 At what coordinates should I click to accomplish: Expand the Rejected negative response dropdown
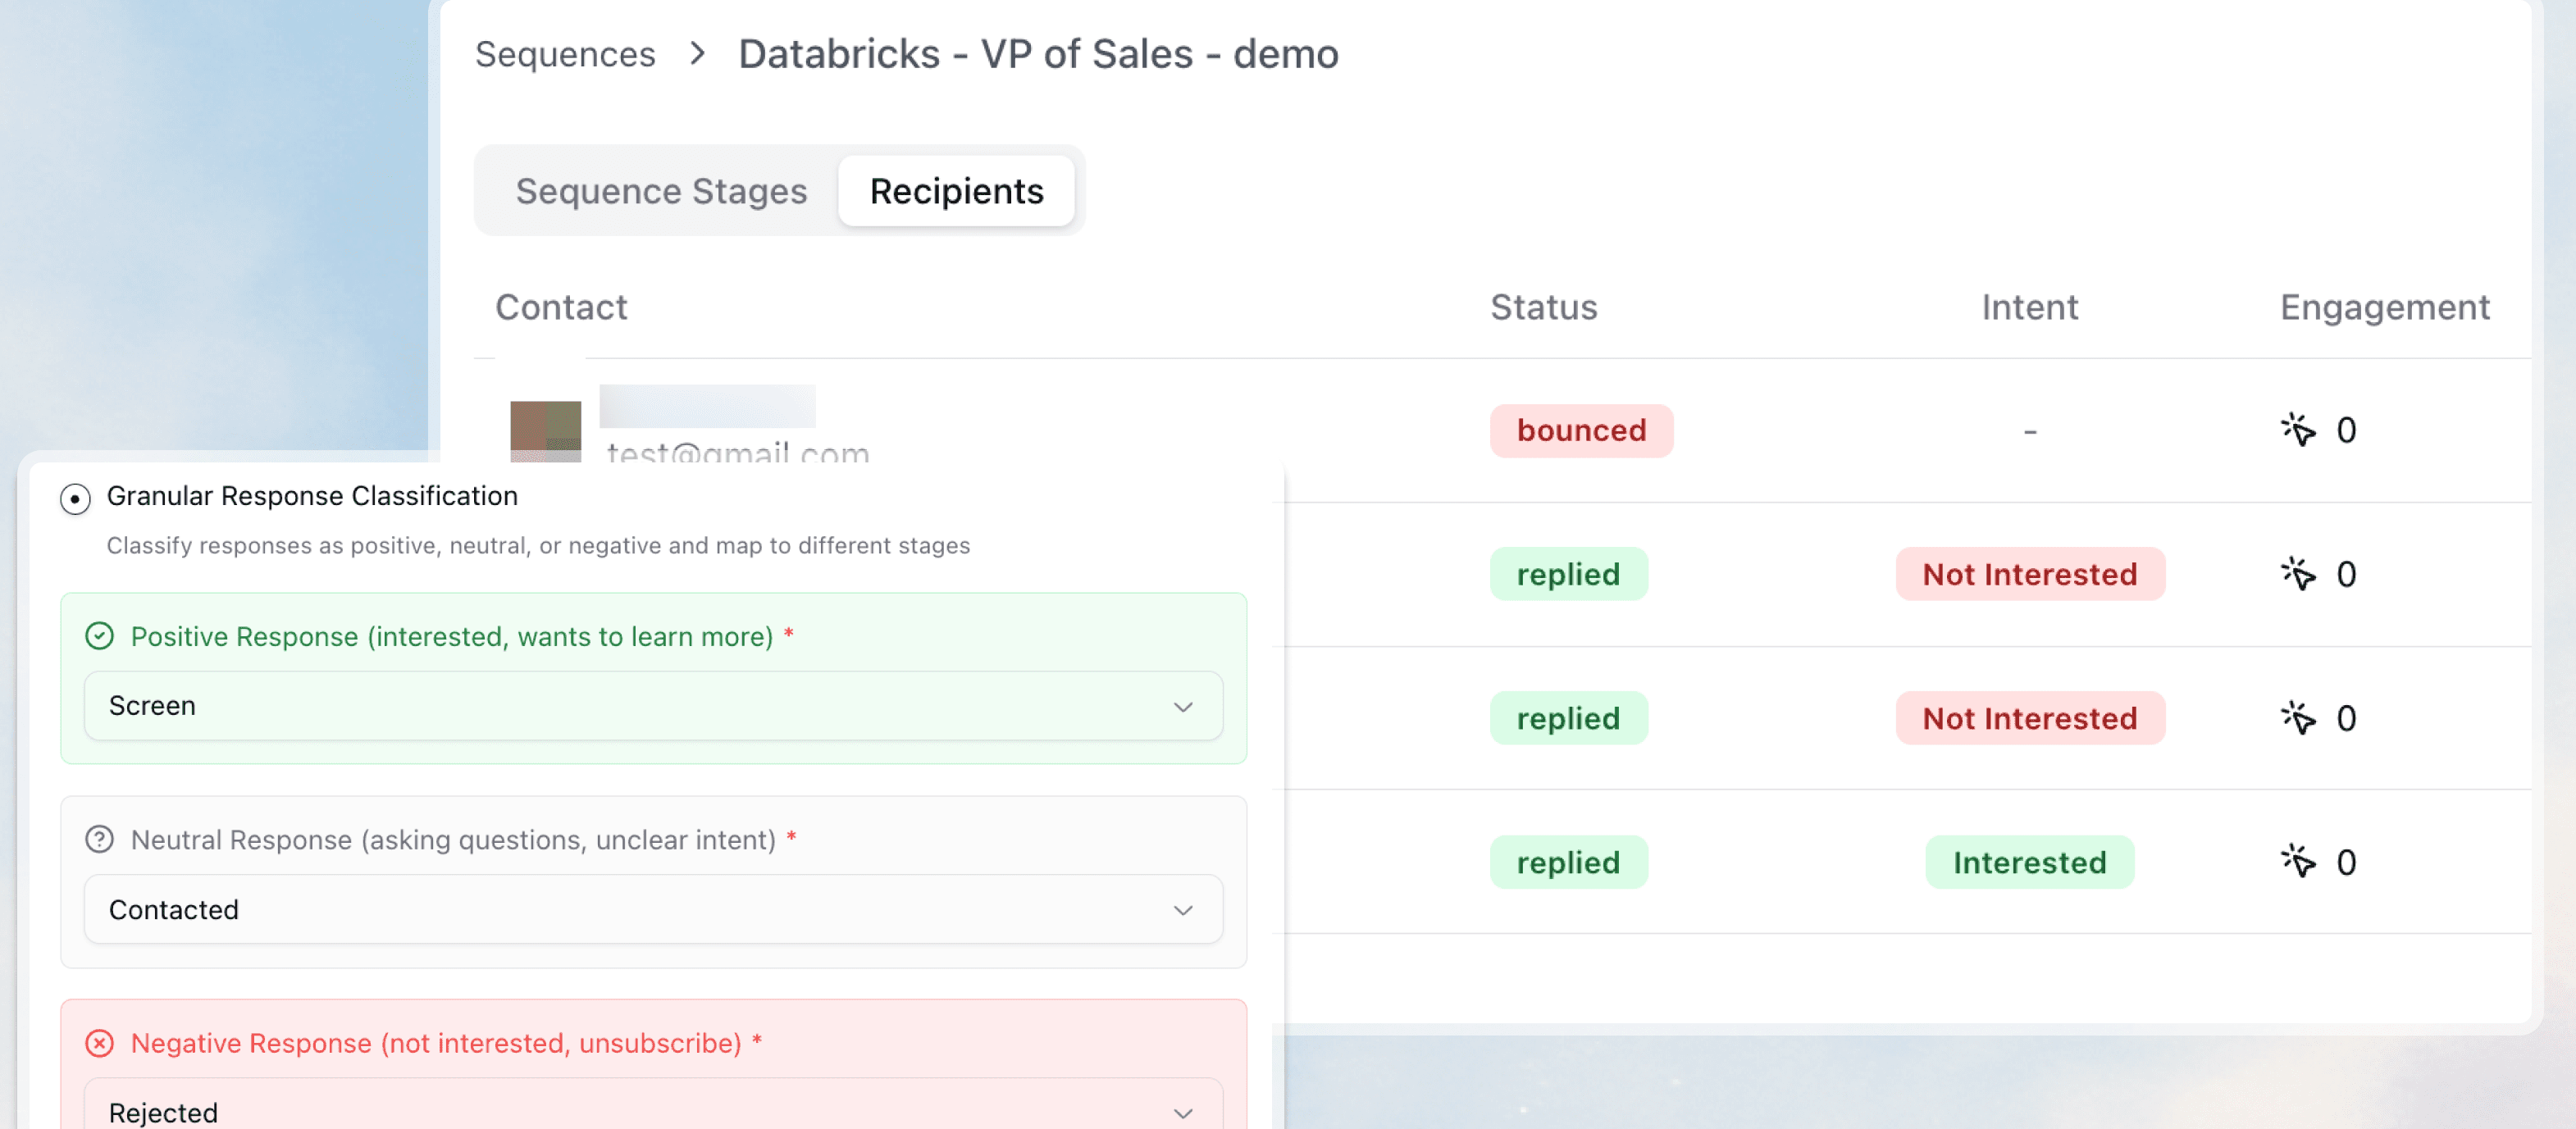point(653,1110)
